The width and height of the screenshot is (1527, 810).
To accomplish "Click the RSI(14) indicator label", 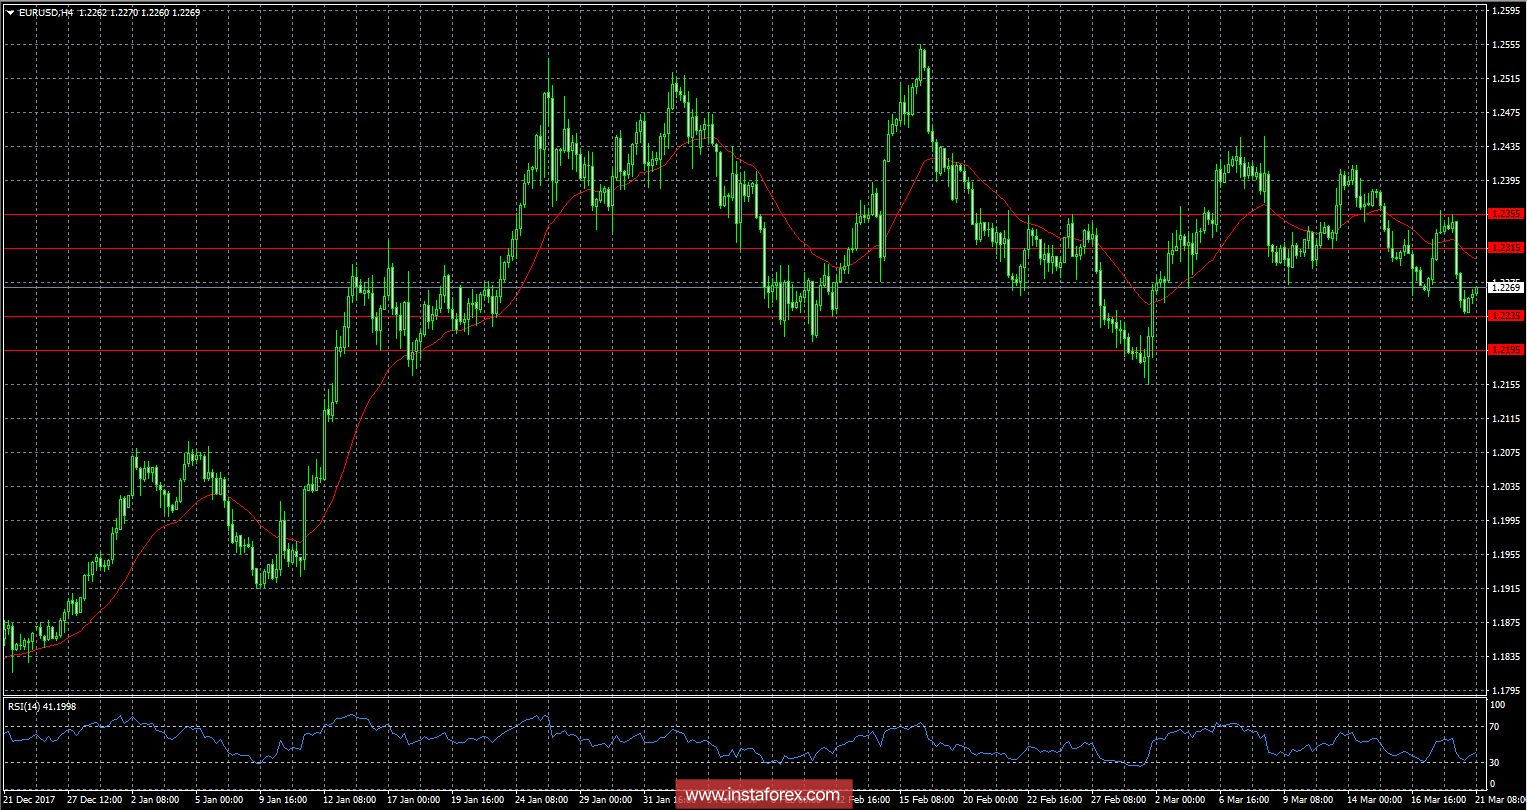I will click(x=26, y=705).
